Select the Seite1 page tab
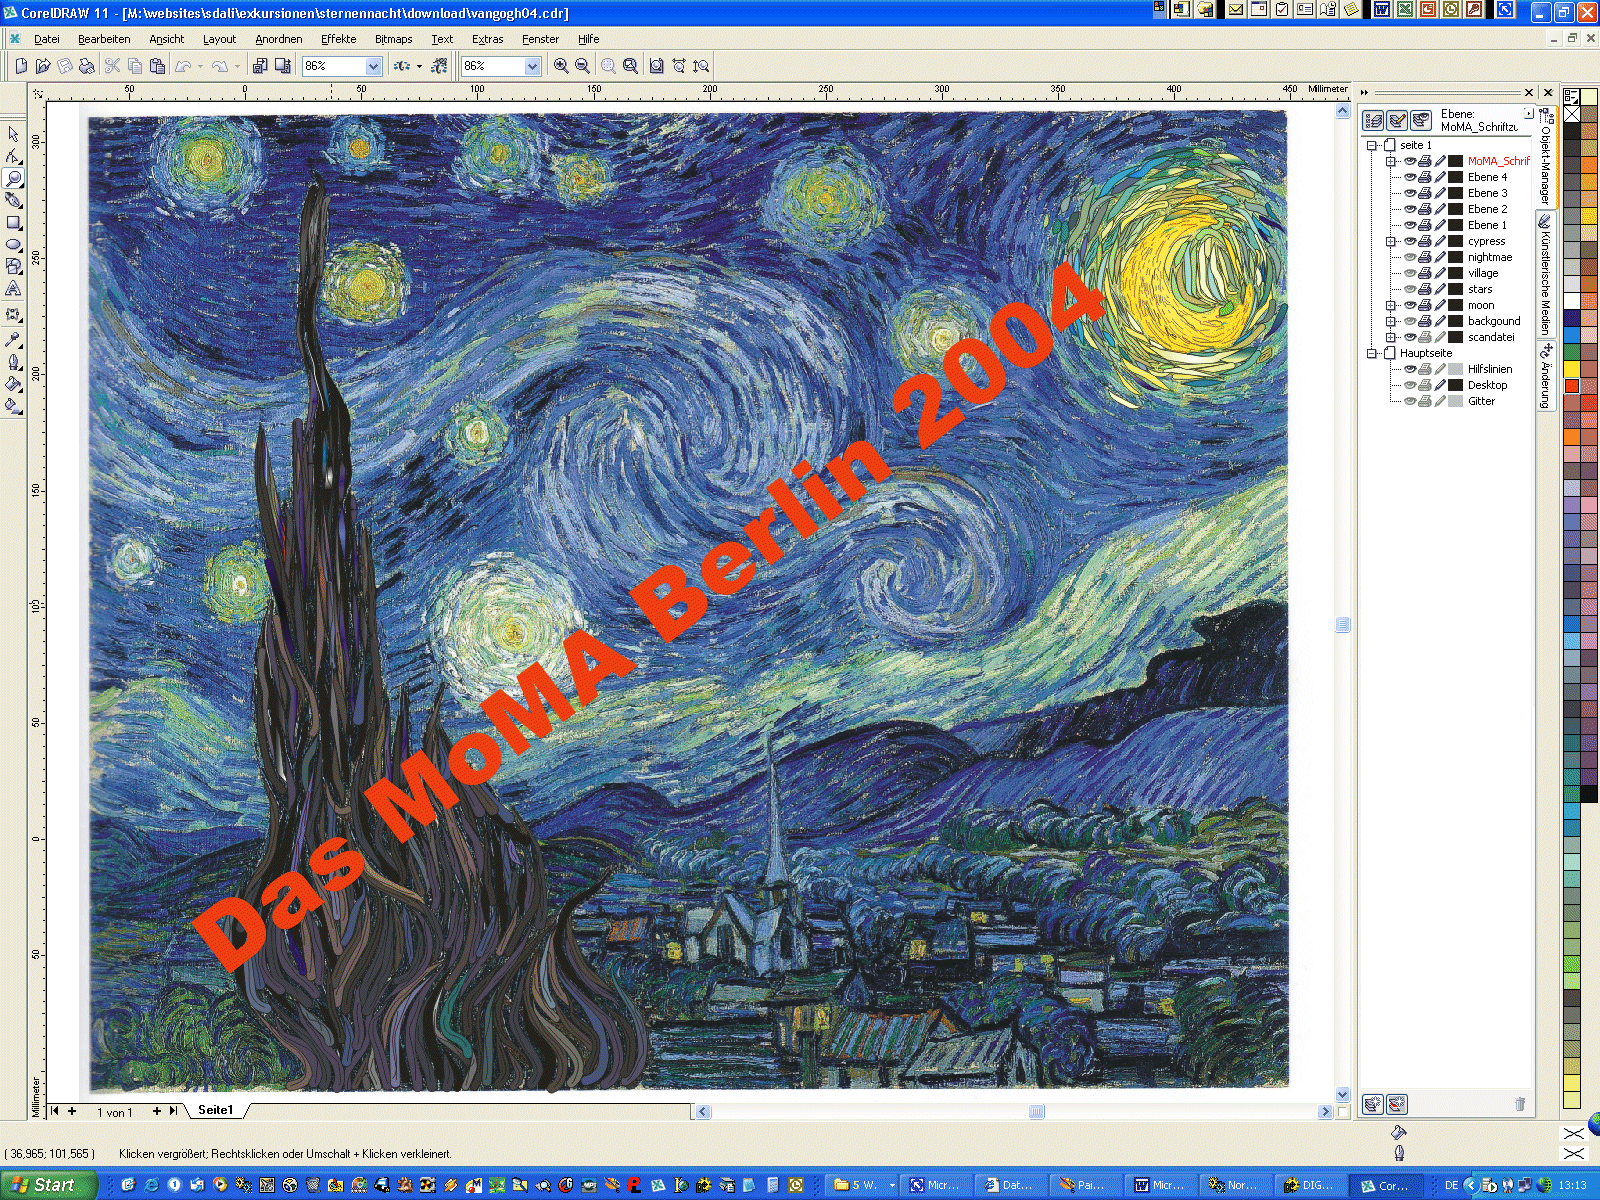The width and height of the screenshot is (1600, 1200). pos(215,1110)
